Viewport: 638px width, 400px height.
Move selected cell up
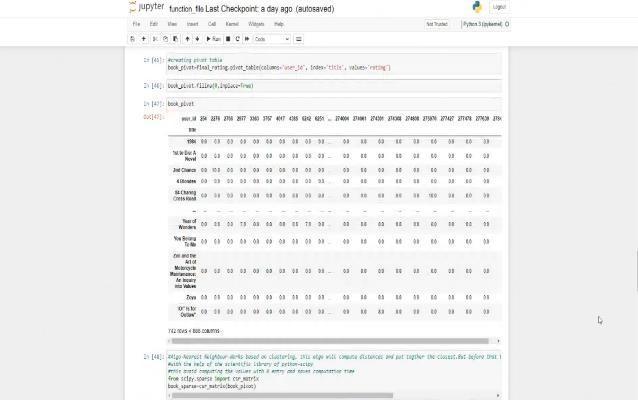coord(187,39)
